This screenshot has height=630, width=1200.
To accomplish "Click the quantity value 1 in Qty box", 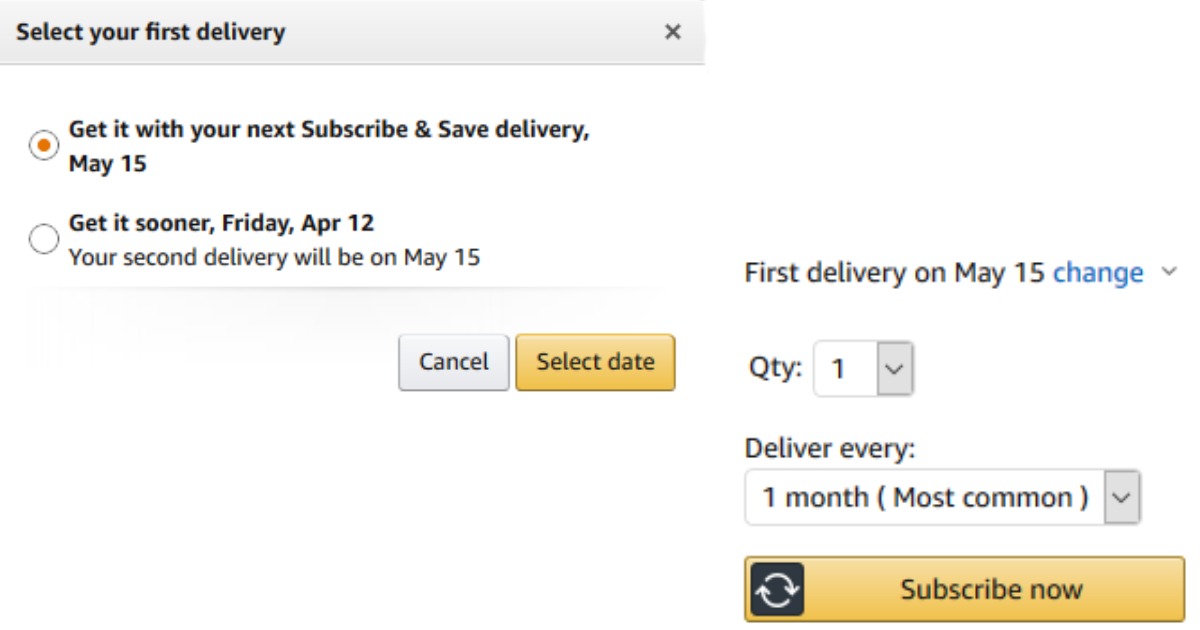I will 839,369.
